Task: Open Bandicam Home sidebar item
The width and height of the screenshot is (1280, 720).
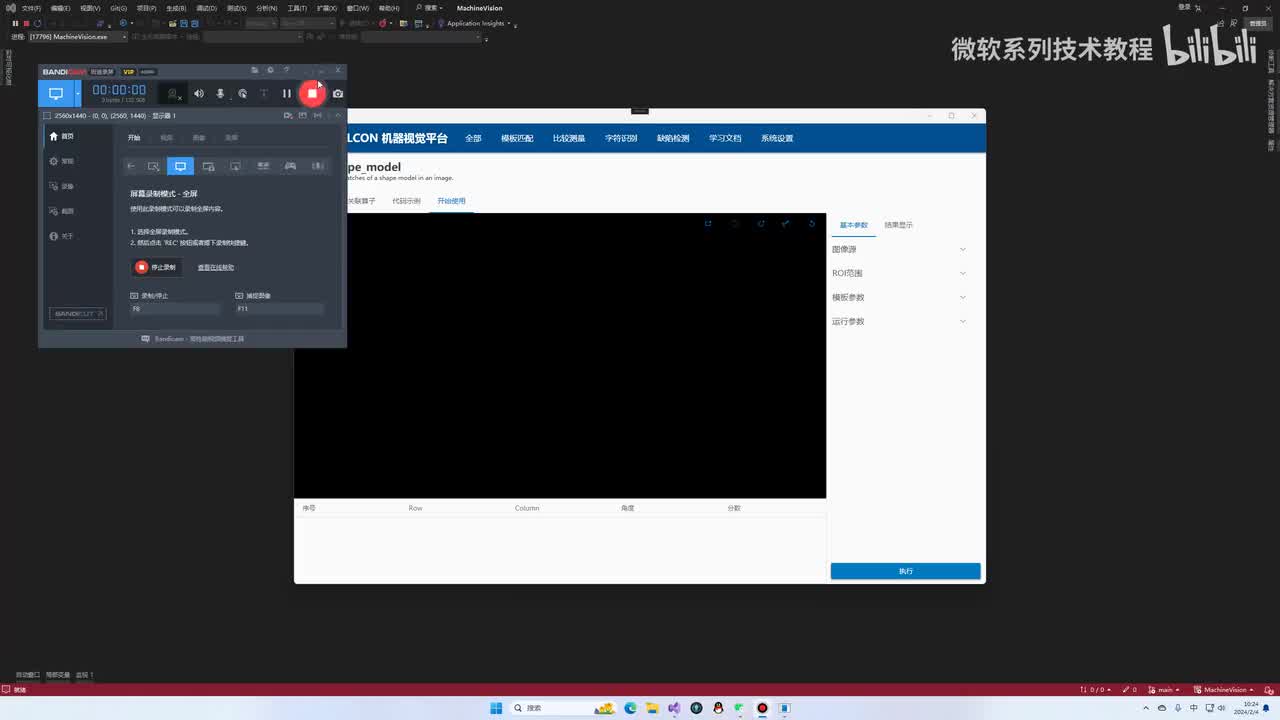Action: pyautogui.click(x=62, y=136)
